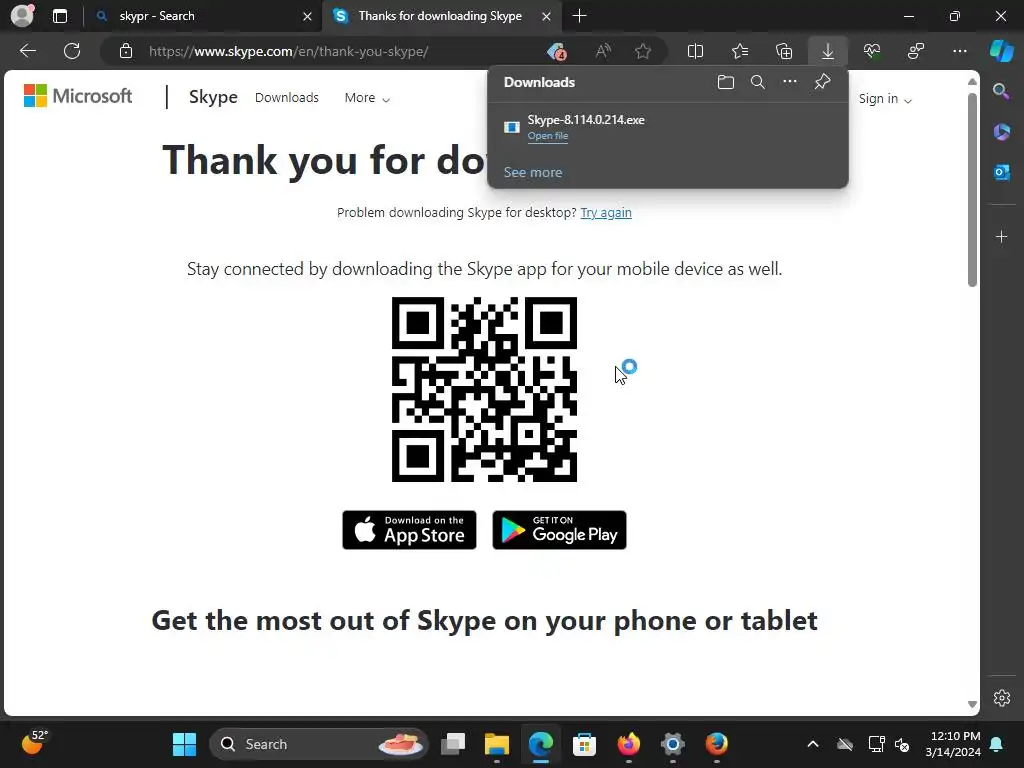The width and height of the screenshot is (1024, 768).
Task: Launch Copilot from the sidebar
Action: [1002, 51]
